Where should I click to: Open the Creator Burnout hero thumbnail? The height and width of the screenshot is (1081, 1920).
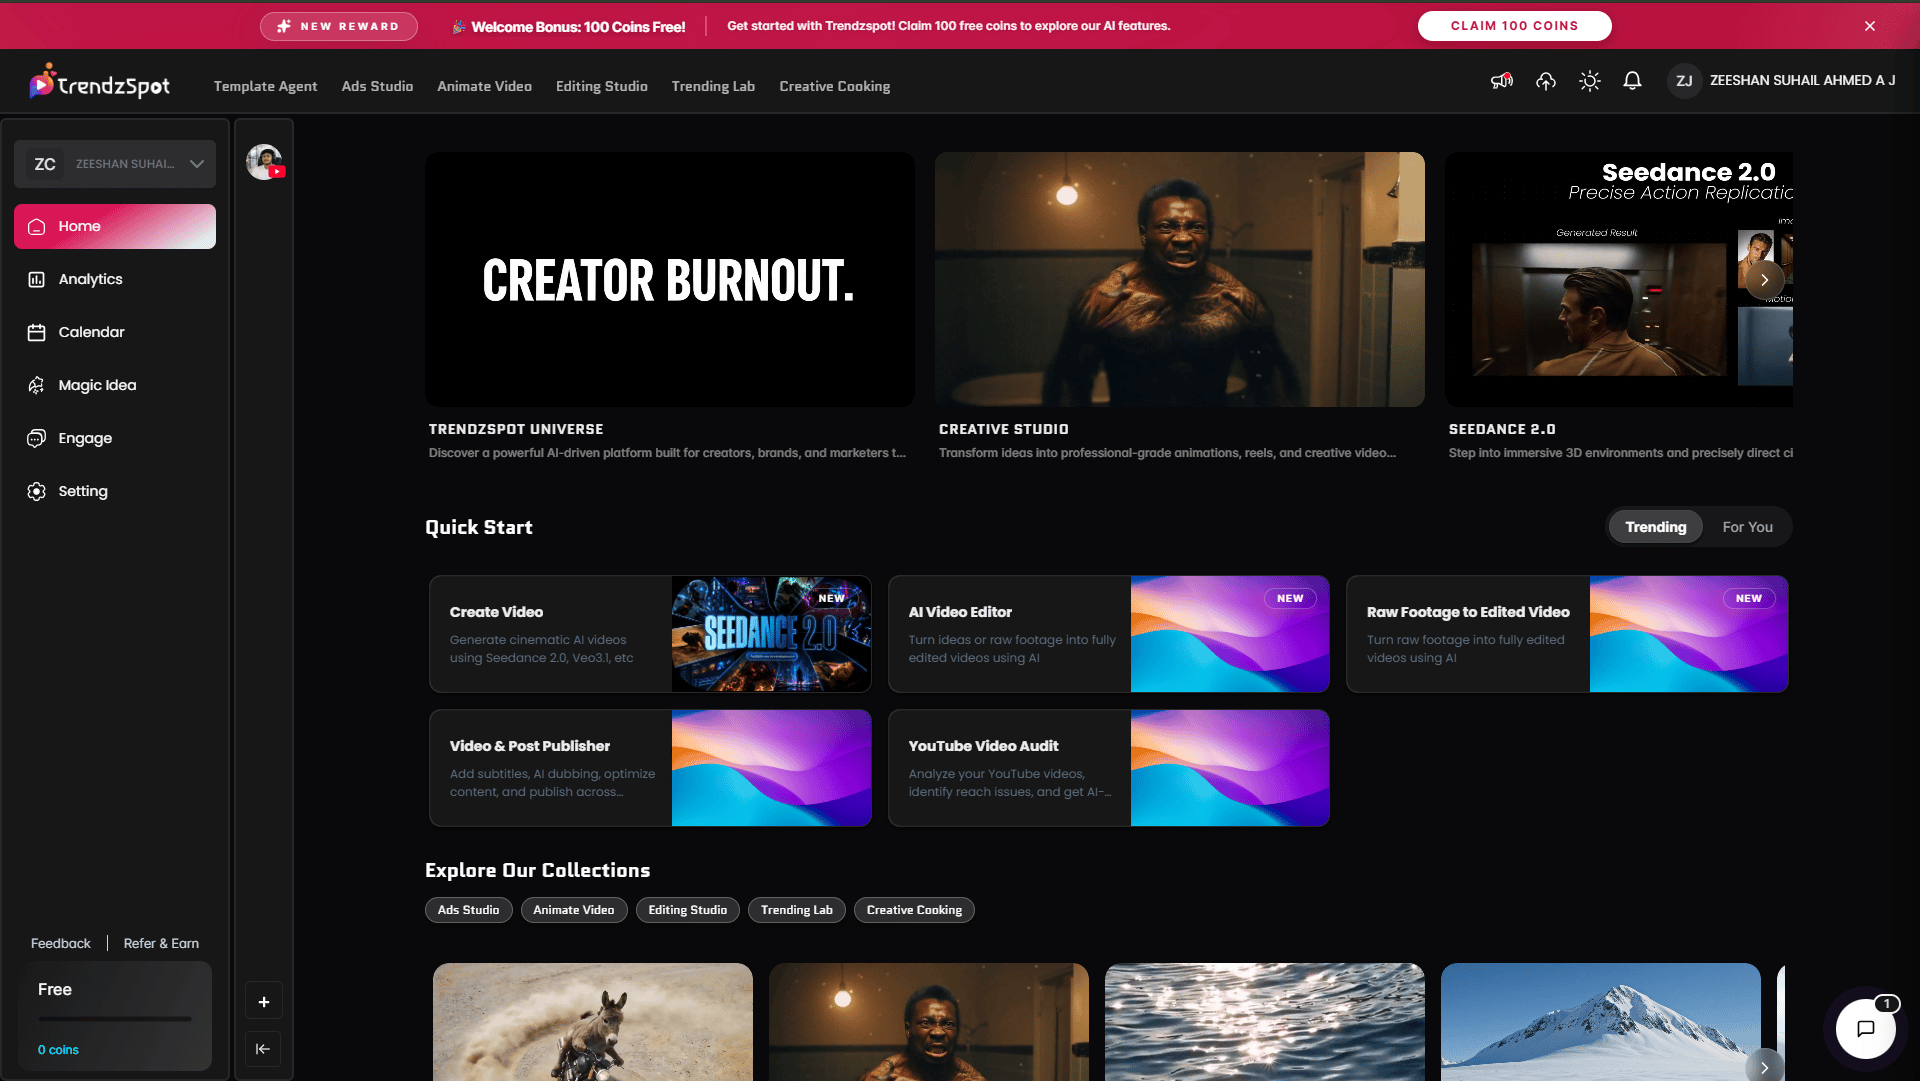[670, 279]
